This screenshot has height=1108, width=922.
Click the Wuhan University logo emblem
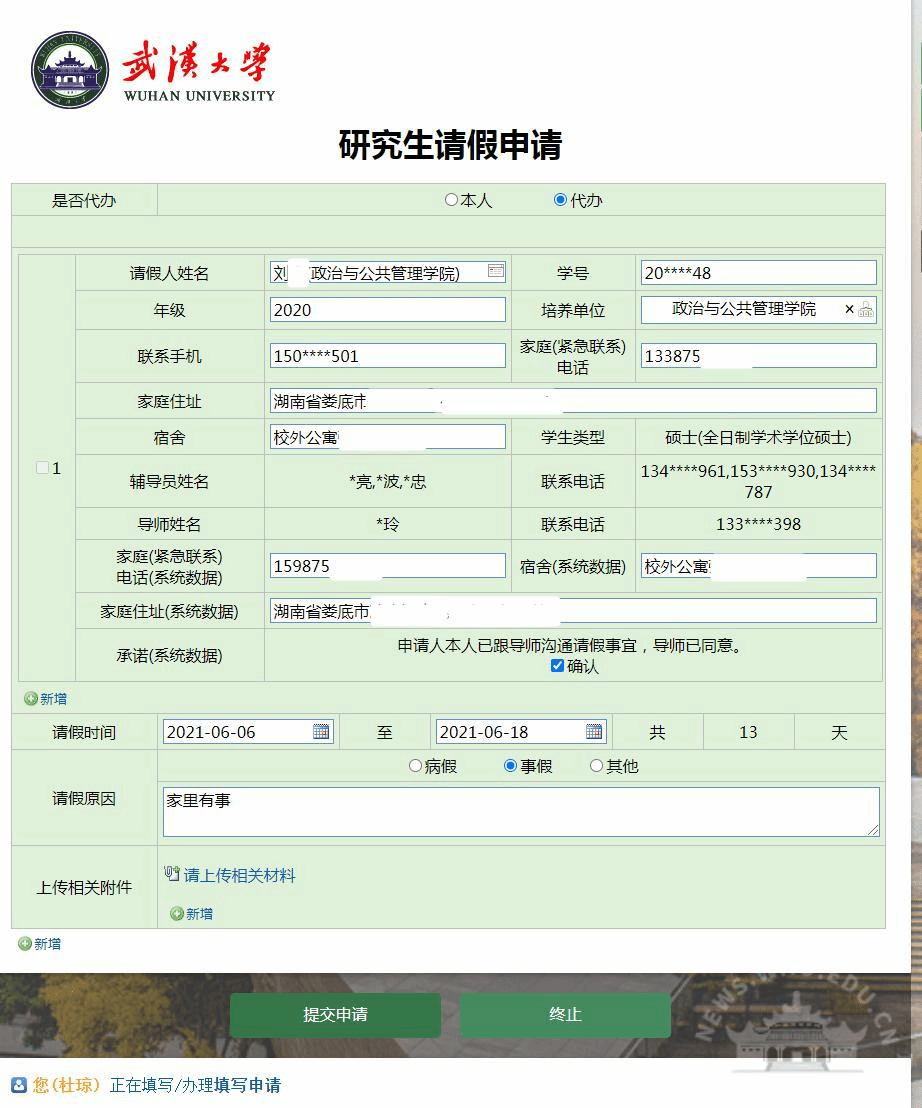click(69, 70)
